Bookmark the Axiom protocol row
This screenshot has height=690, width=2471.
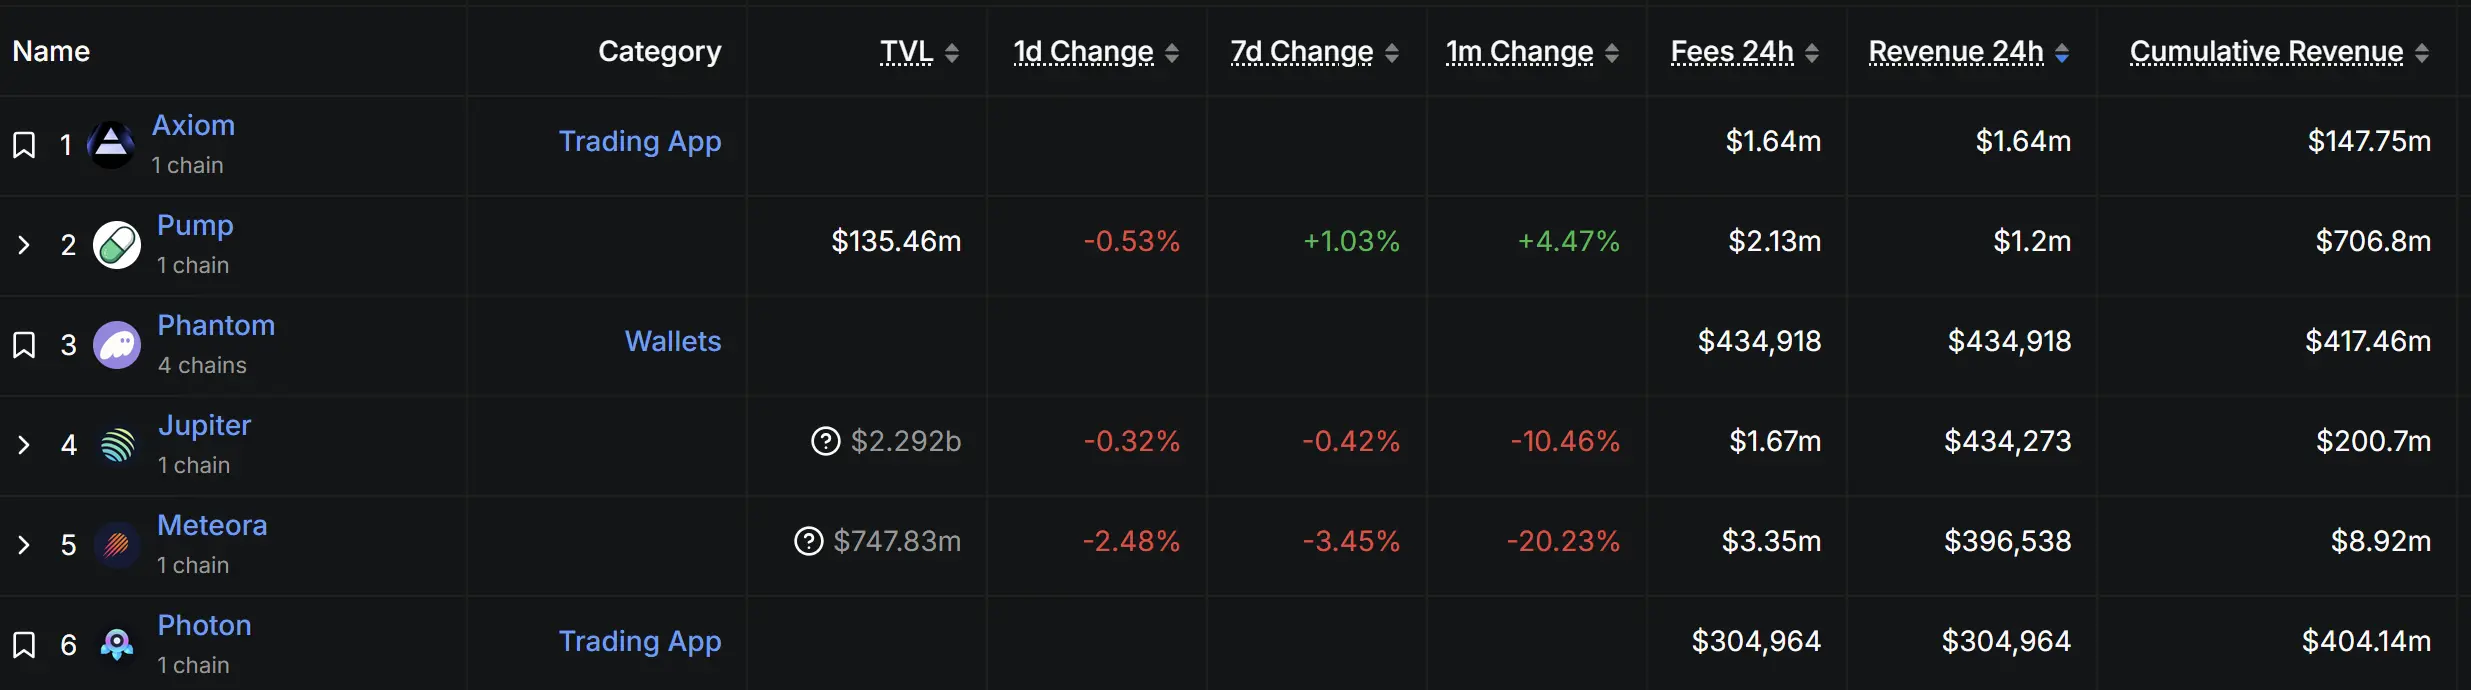24,145
